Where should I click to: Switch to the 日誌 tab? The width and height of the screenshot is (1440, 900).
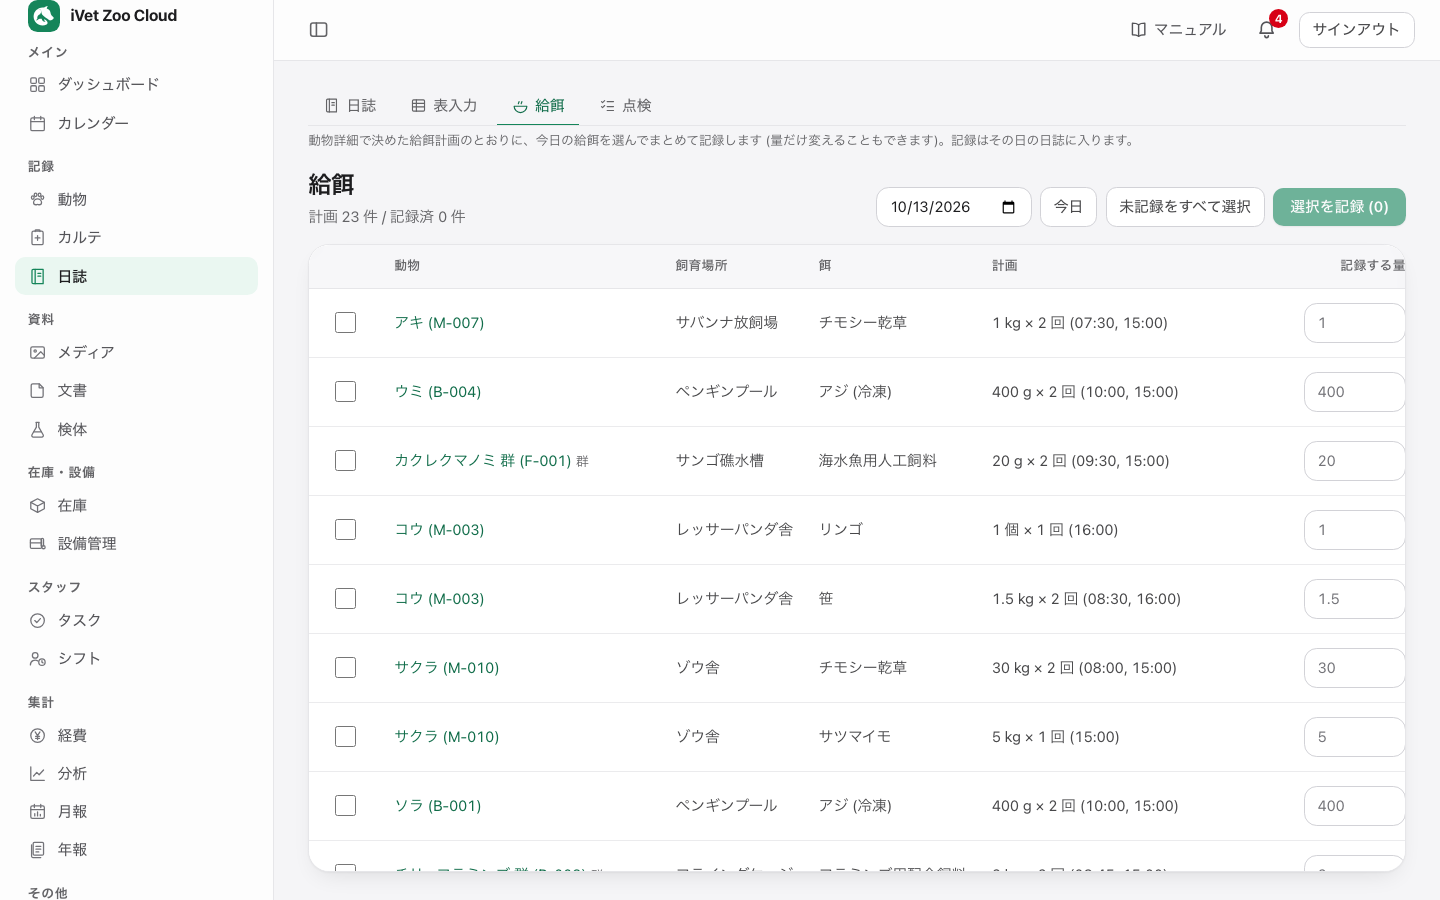(x=351, y=105)
